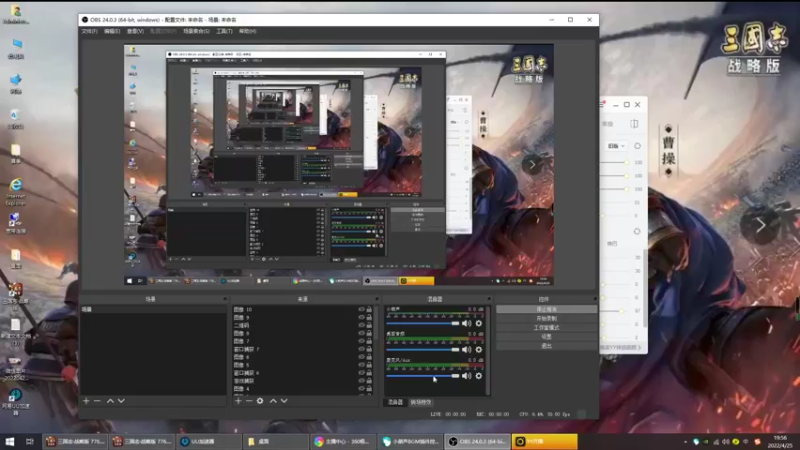Open the 文件(F) menu
Screen dimensions: 800x450
(x=89, y=32)
